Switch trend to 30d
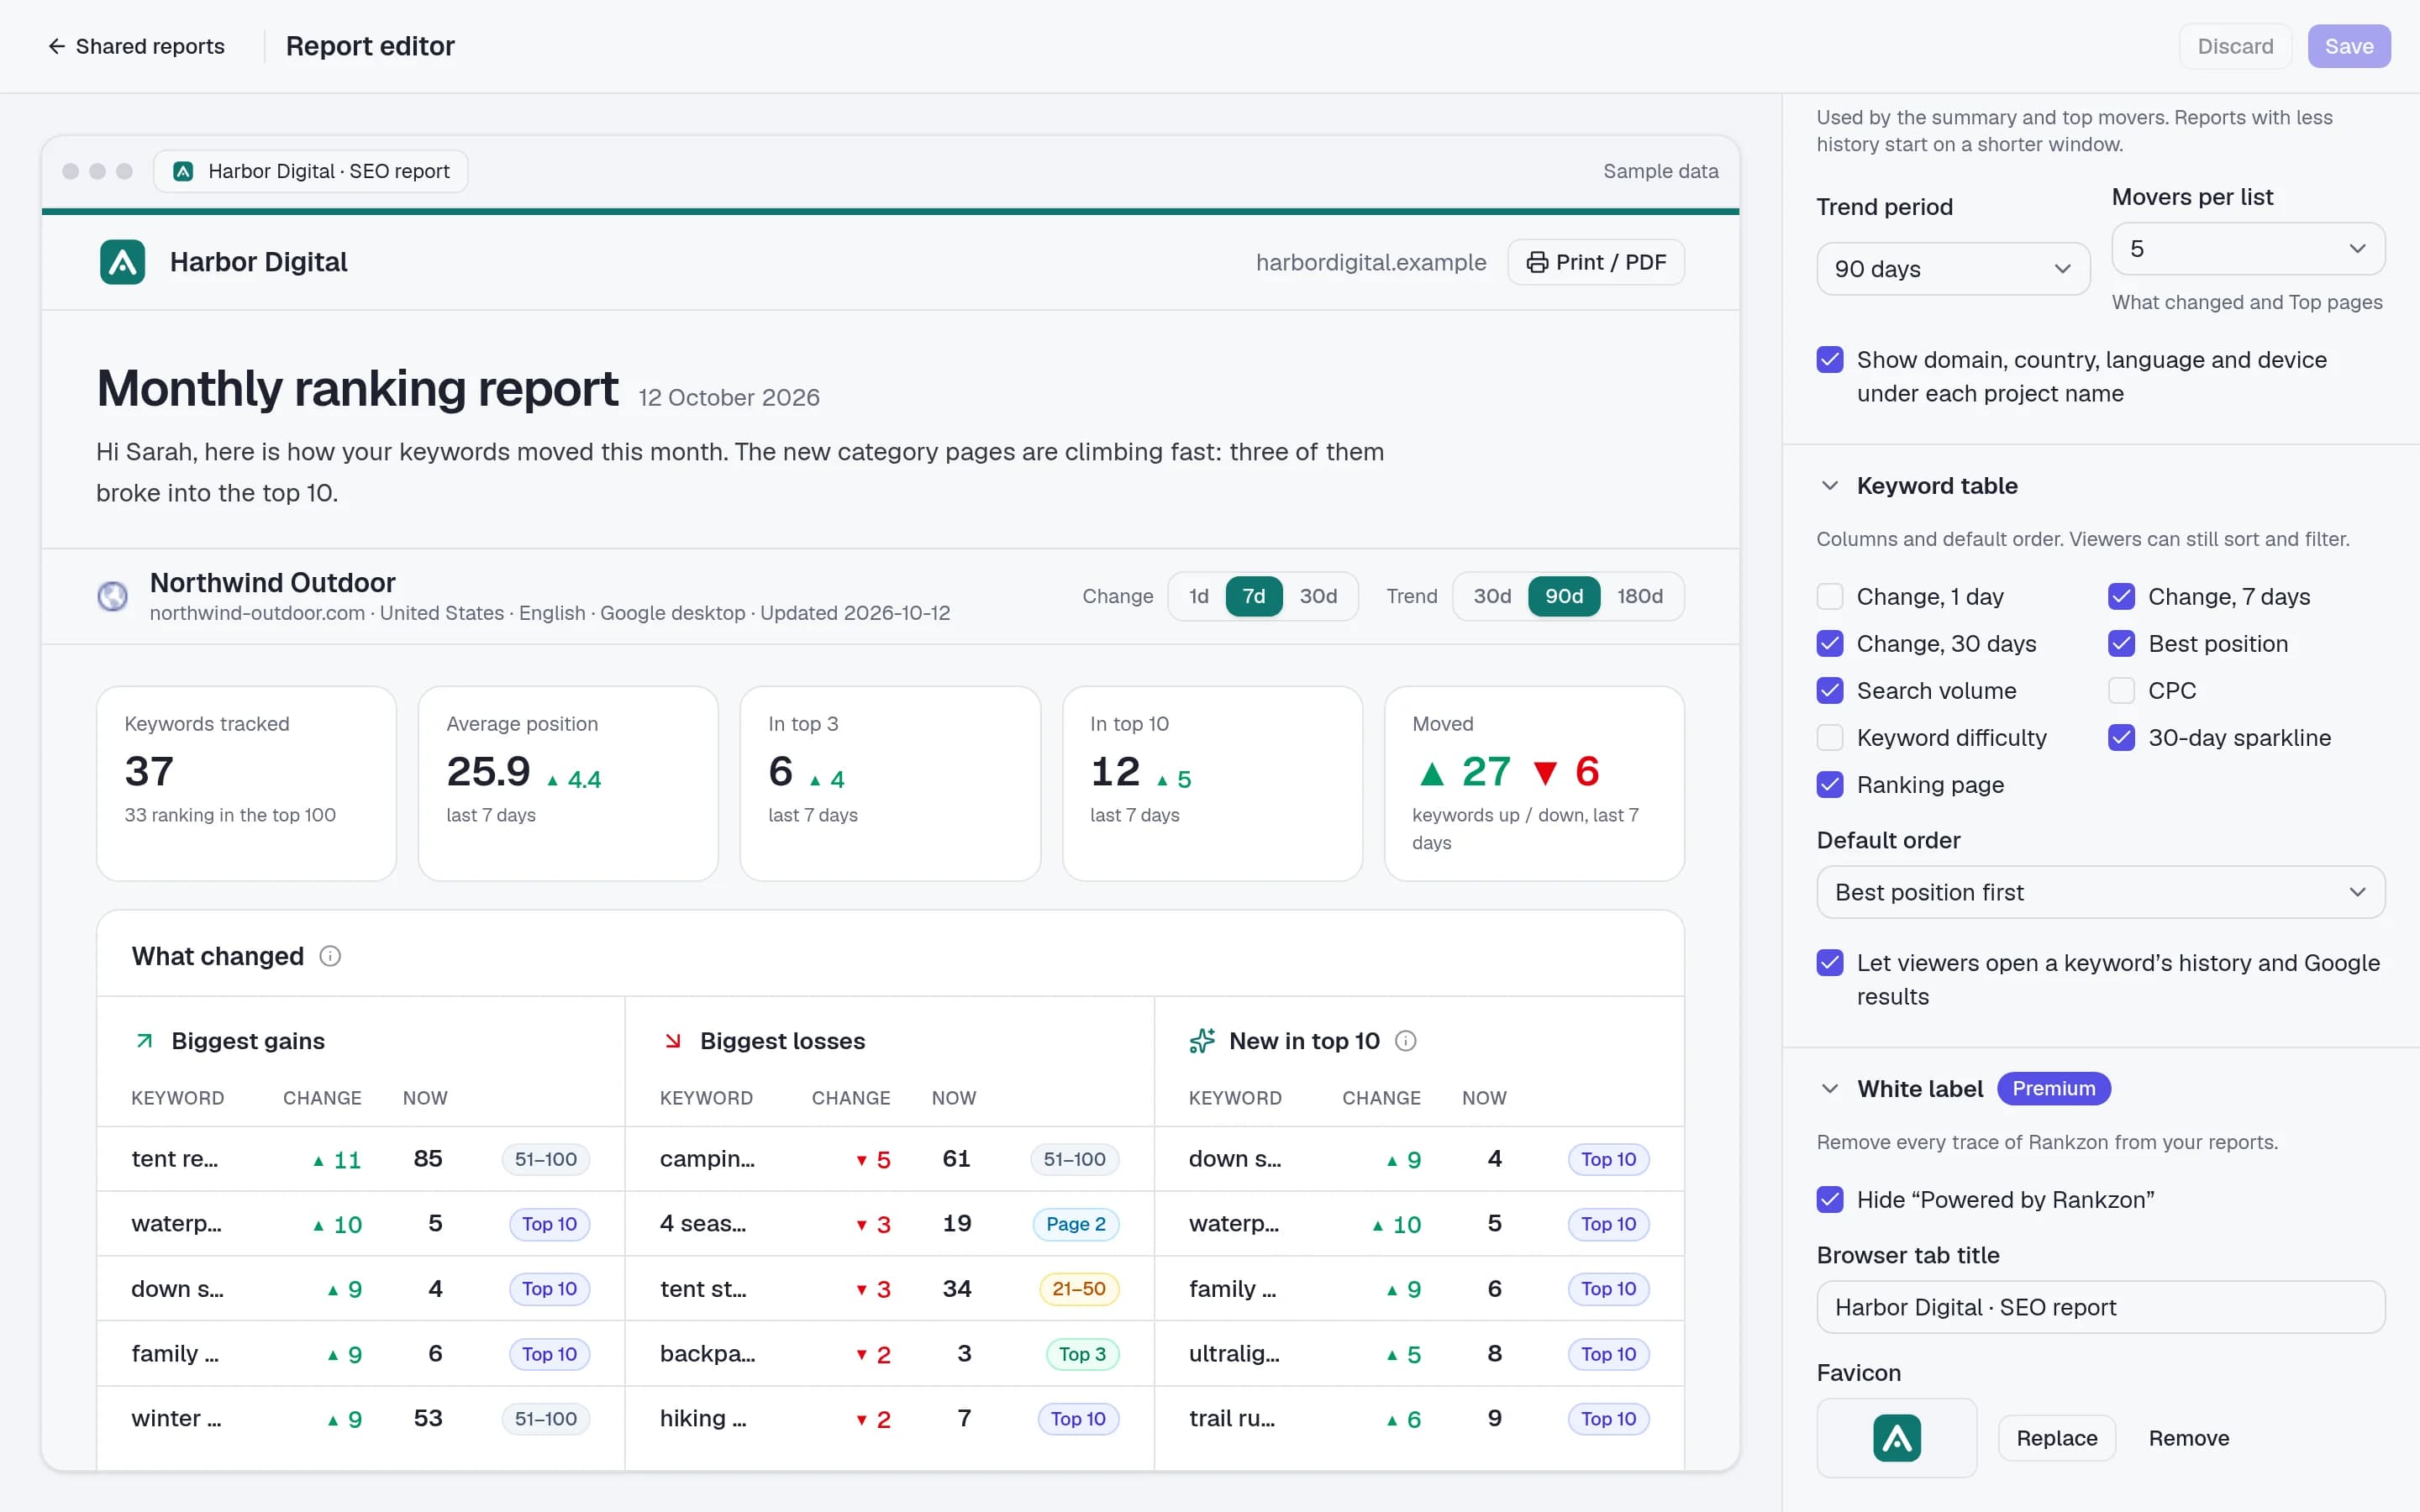Viewport: 2420px width, 1512px height. [1492, 596]
